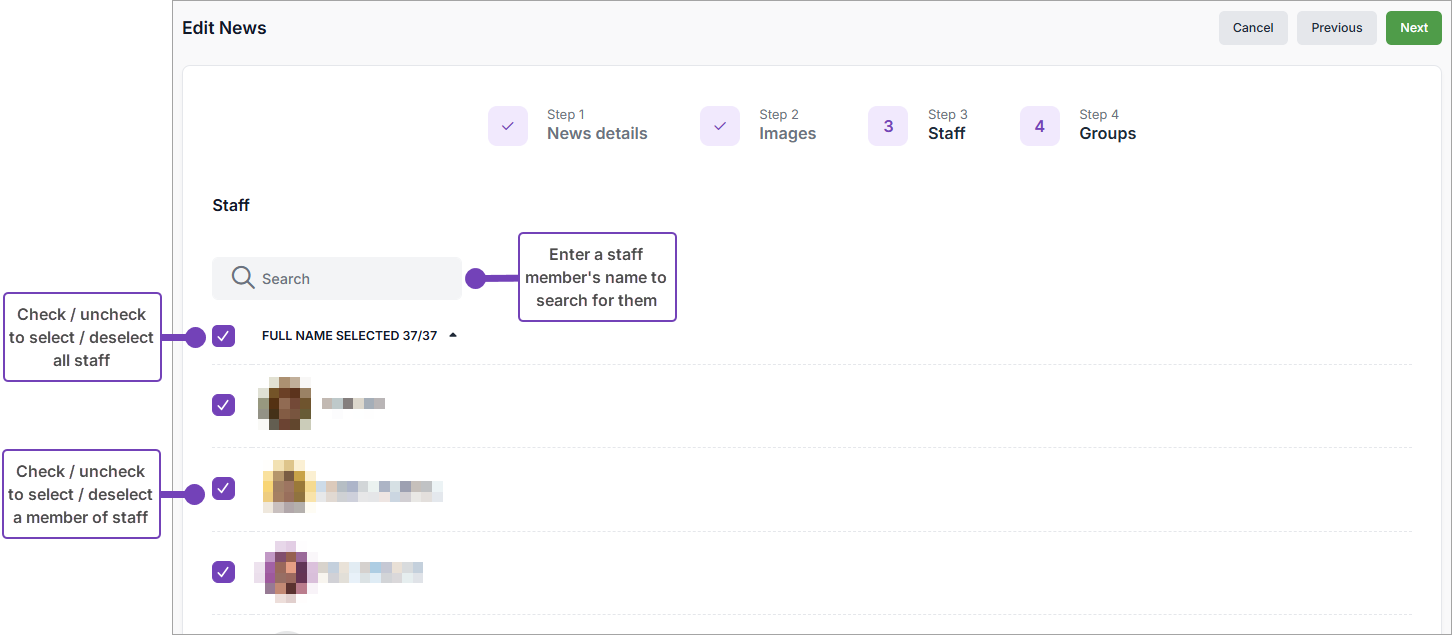
Task: Go to the Images step
Action: [787, 133]
